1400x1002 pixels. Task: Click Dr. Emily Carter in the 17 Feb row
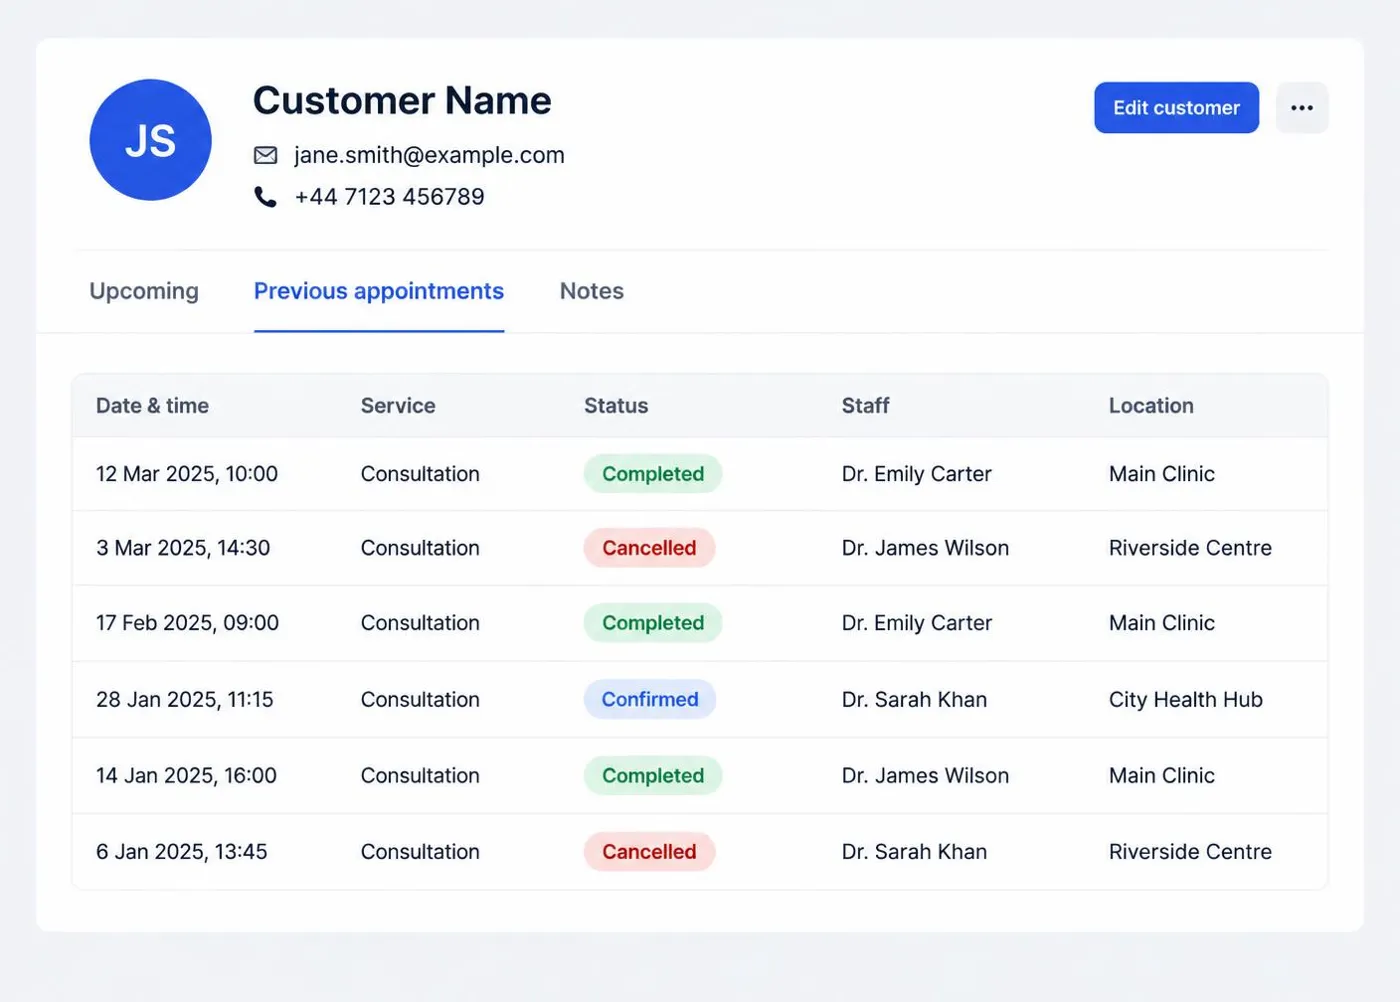pos(917,623)
